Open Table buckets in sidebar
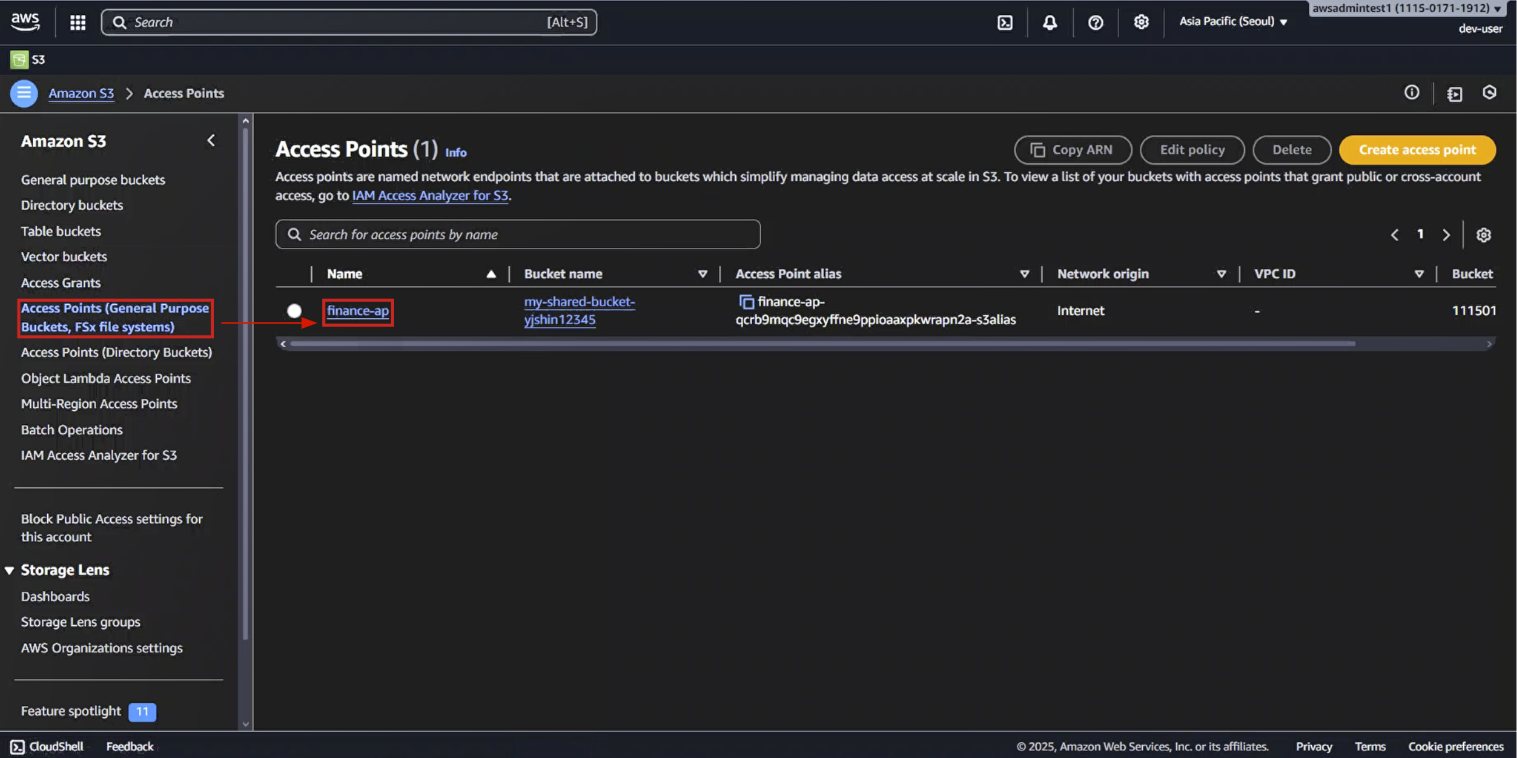The image size is (1517, 758). point(61,231)
